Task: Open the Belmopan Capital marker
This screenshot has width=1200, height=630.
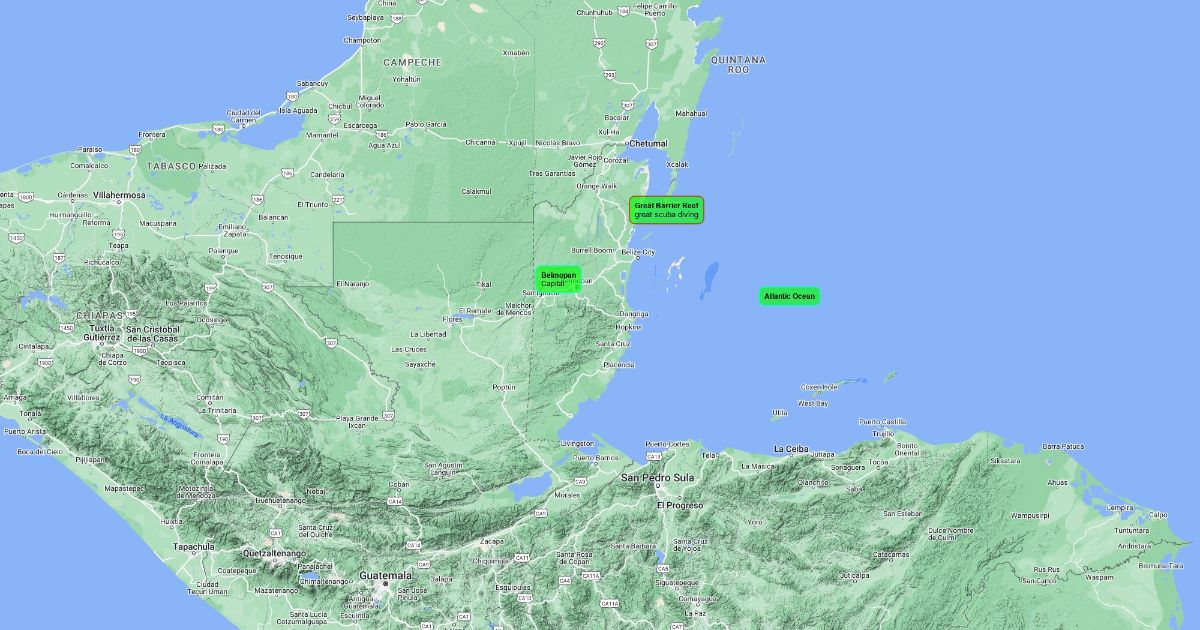Action: pos(558,279)
